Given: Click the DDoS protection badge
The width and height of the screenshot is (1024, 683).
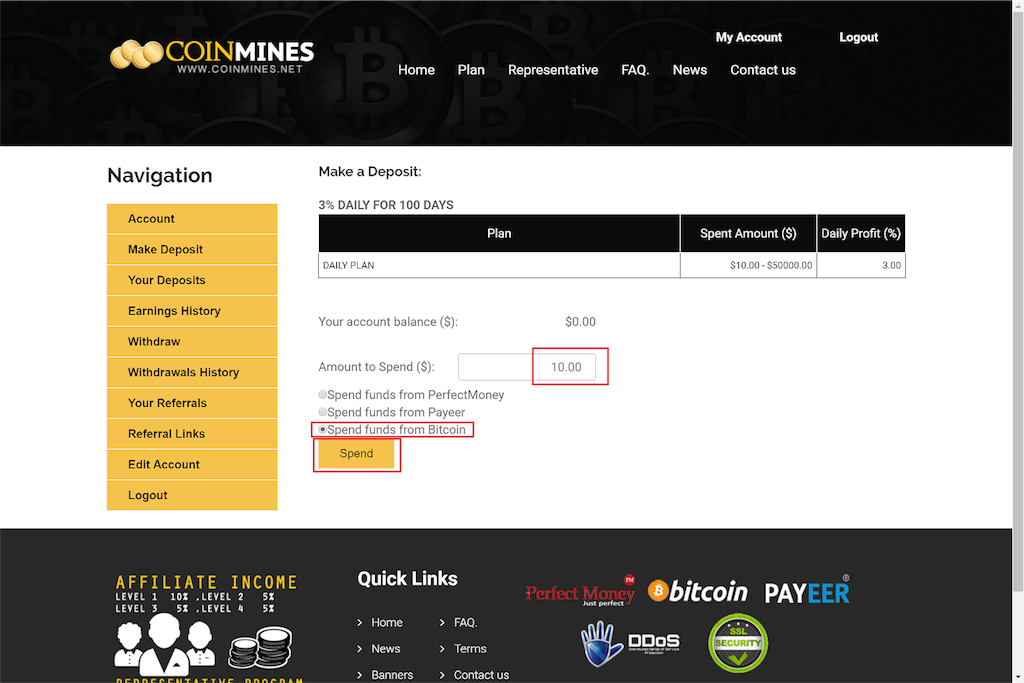Looking at the screenshot, I should pyautogui.click(x=631, y=644).
